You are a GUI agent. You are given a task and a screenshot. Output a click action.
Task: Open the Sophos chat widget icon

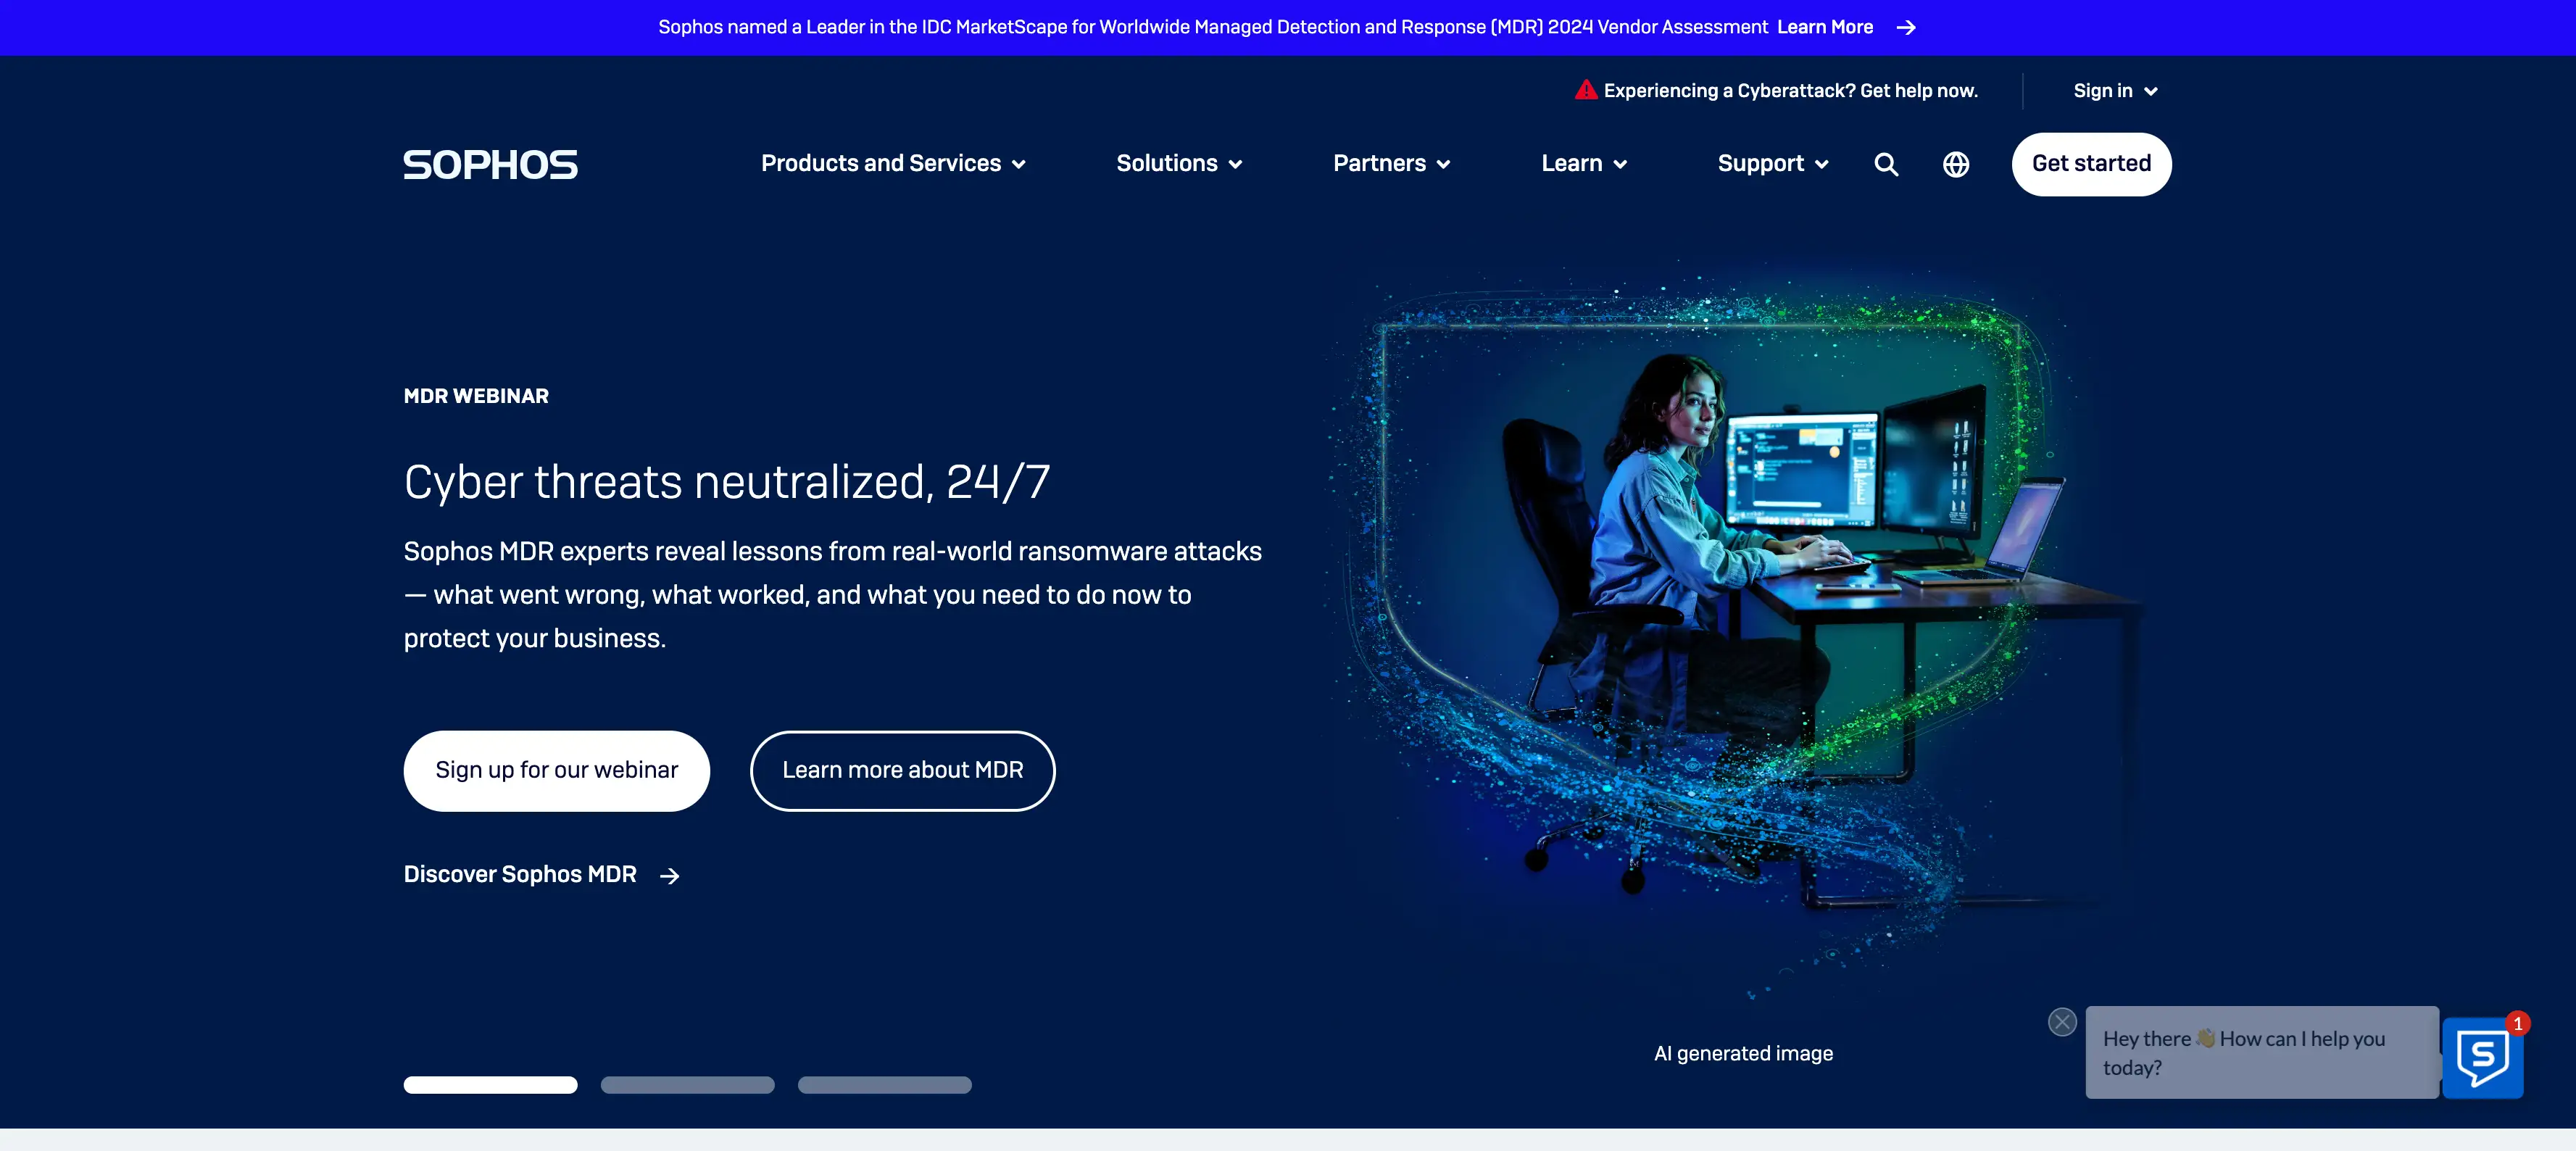pyautogui.click(x=2482, y=1058)
